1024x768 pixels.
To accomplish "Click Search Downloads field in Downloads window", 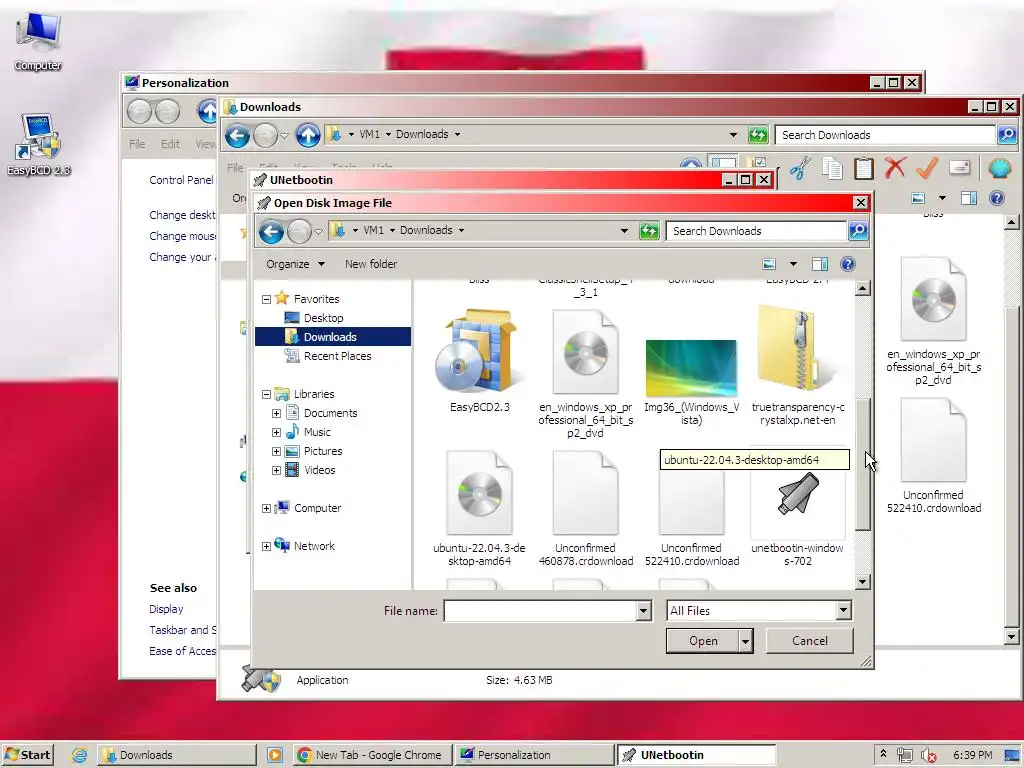I will point(885,135).
